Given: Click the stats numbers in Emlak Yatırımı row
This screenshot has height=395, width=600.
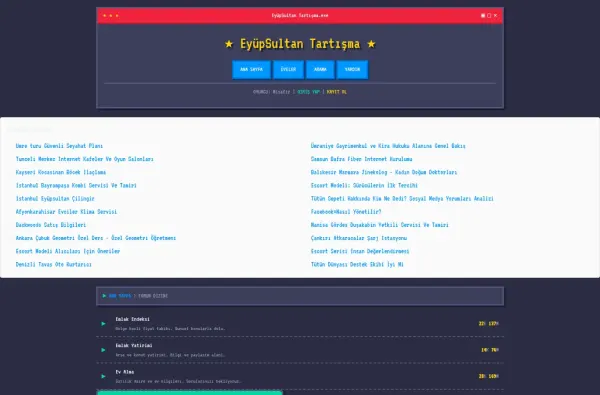Looking at the screenshot, I should tap(490, 350).
